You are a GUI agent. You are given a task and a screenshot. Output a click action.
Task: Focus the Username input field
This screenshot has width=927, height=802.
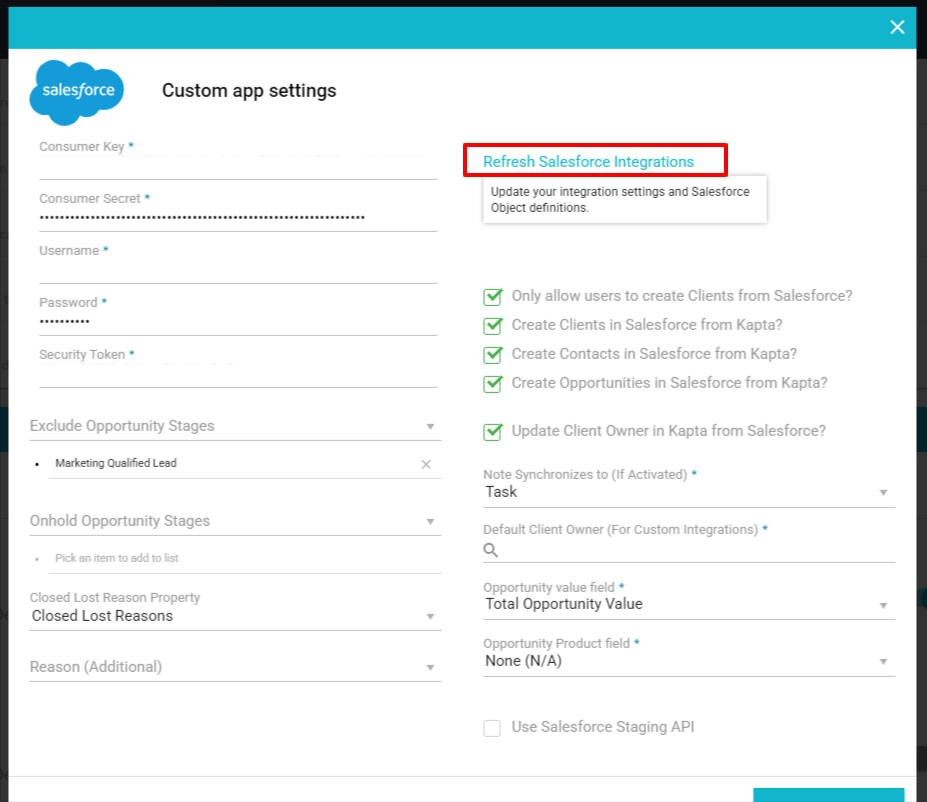pos(238,270)
